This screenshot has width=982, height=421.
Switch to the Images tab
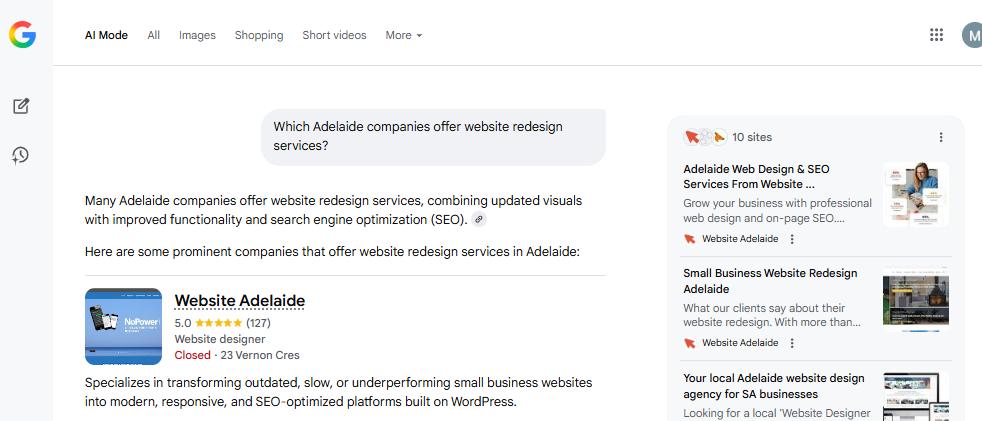tap(197, 35)
